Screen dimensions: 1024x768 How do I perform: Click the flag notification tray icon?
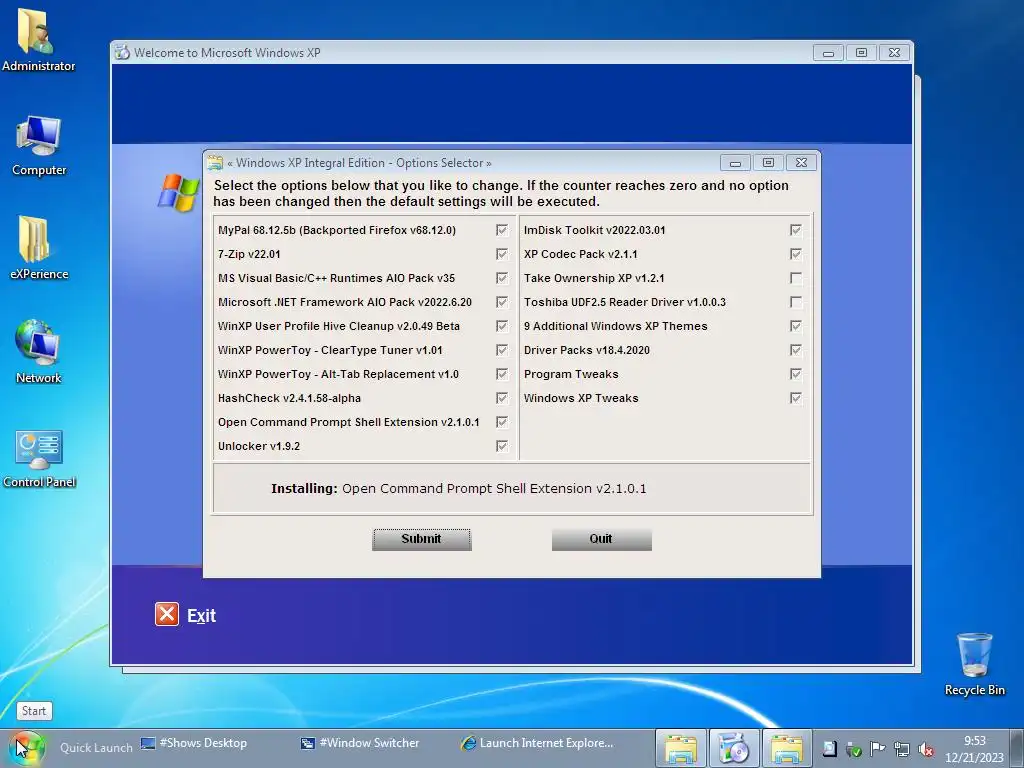tap(878, 749)
